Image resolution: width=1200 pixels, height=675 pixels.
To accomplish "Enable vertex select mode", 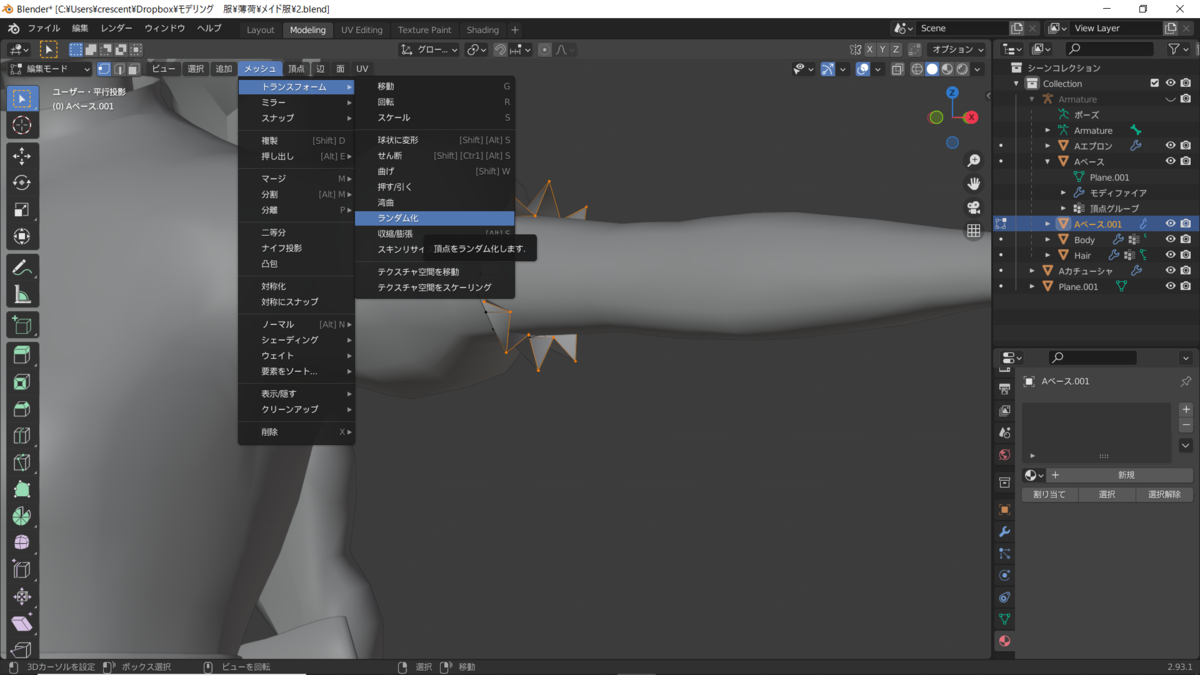I will (x=105, y=69).
